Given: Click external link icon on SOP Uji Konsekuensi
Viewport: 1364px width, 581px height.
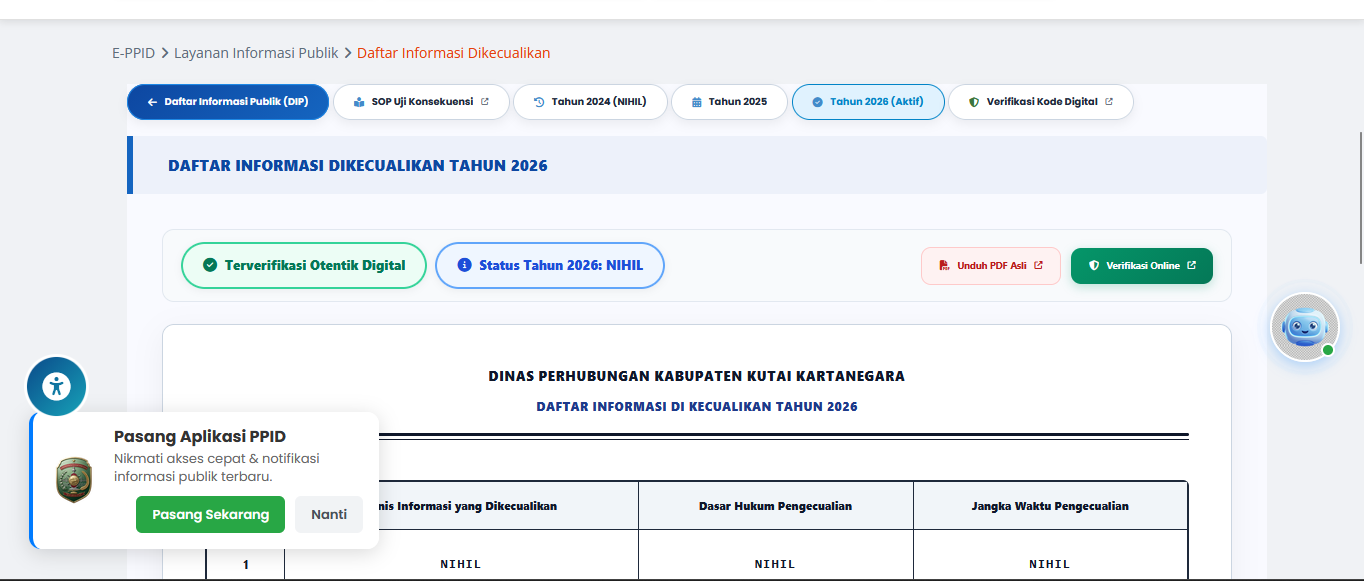Looking at the screenshot, I should point(485,102).
